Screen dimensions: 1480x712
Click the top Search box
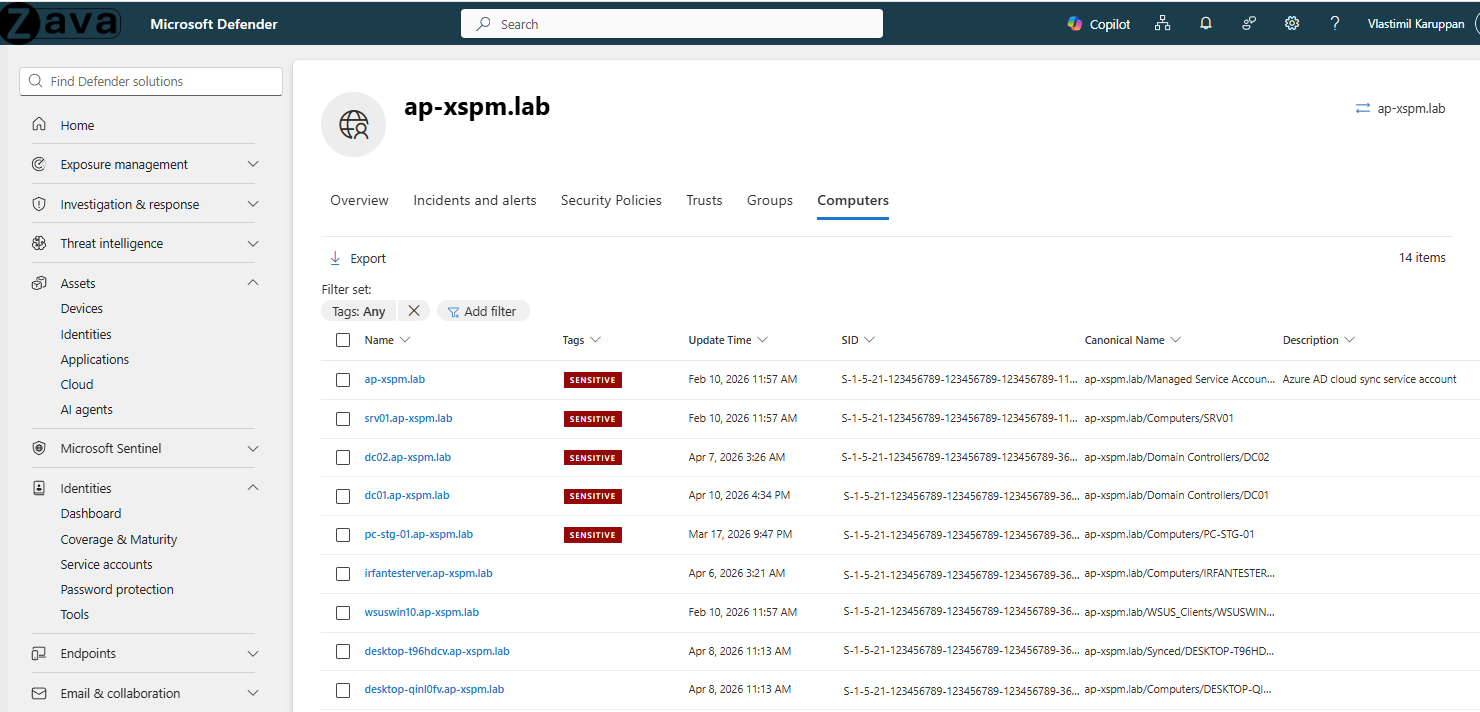[x=672, y=24]
